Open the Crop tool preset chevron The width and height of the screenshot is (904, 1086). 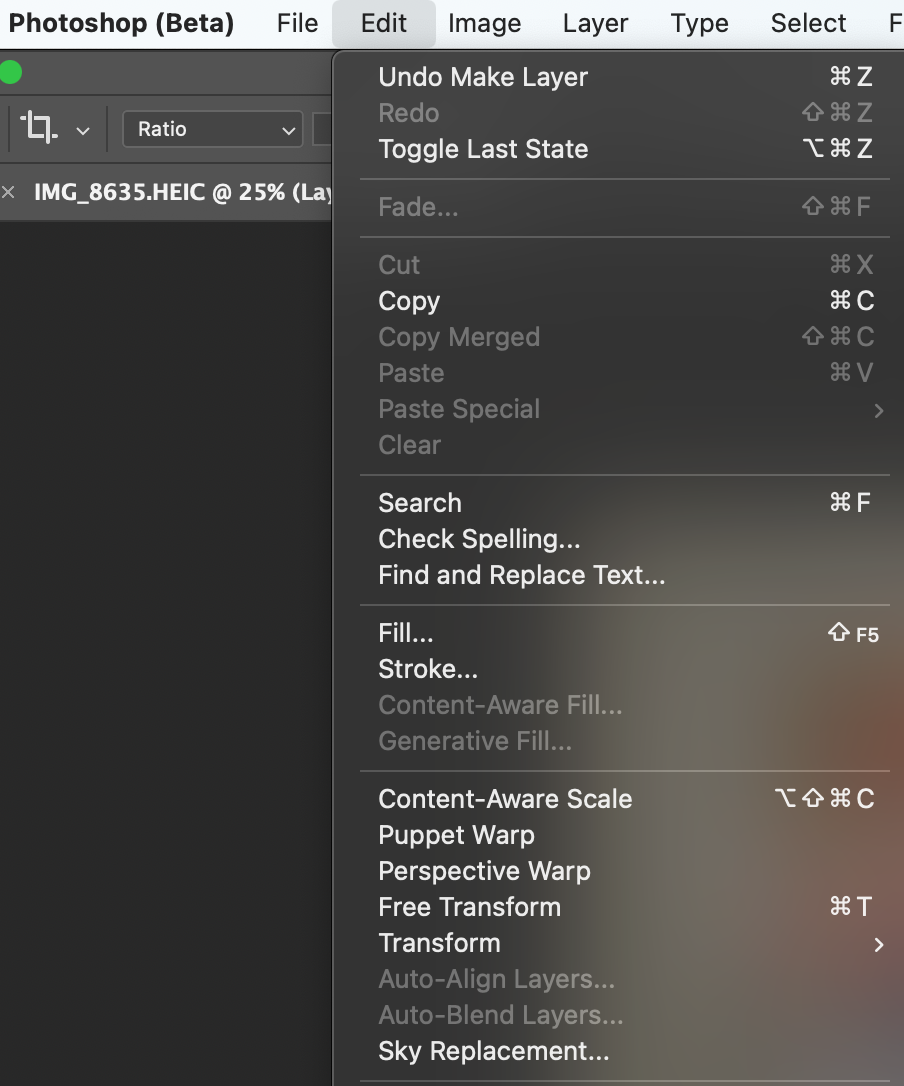point(84,130)
